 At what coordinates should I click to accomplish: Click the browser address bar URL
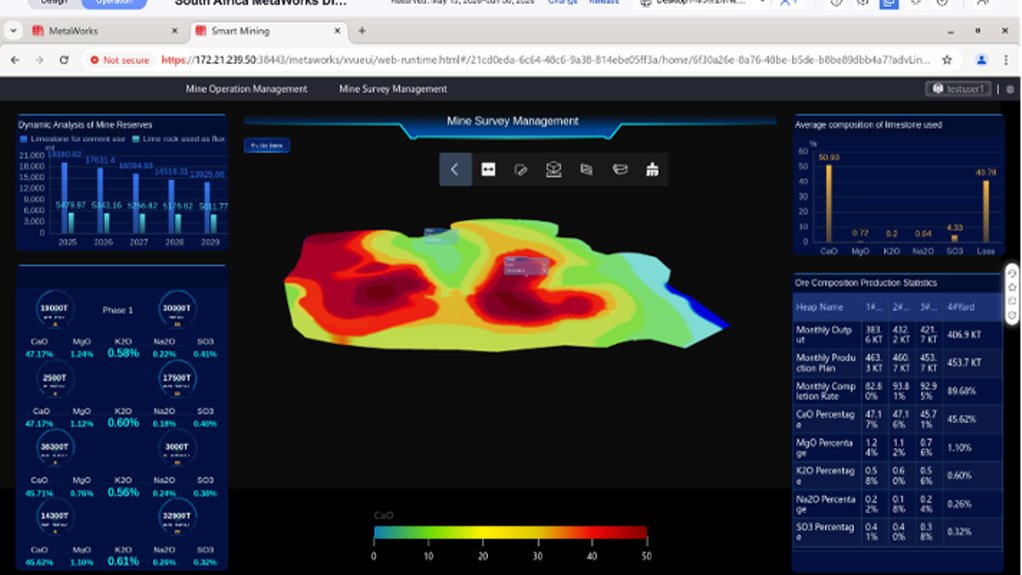[x=545, y=60]
